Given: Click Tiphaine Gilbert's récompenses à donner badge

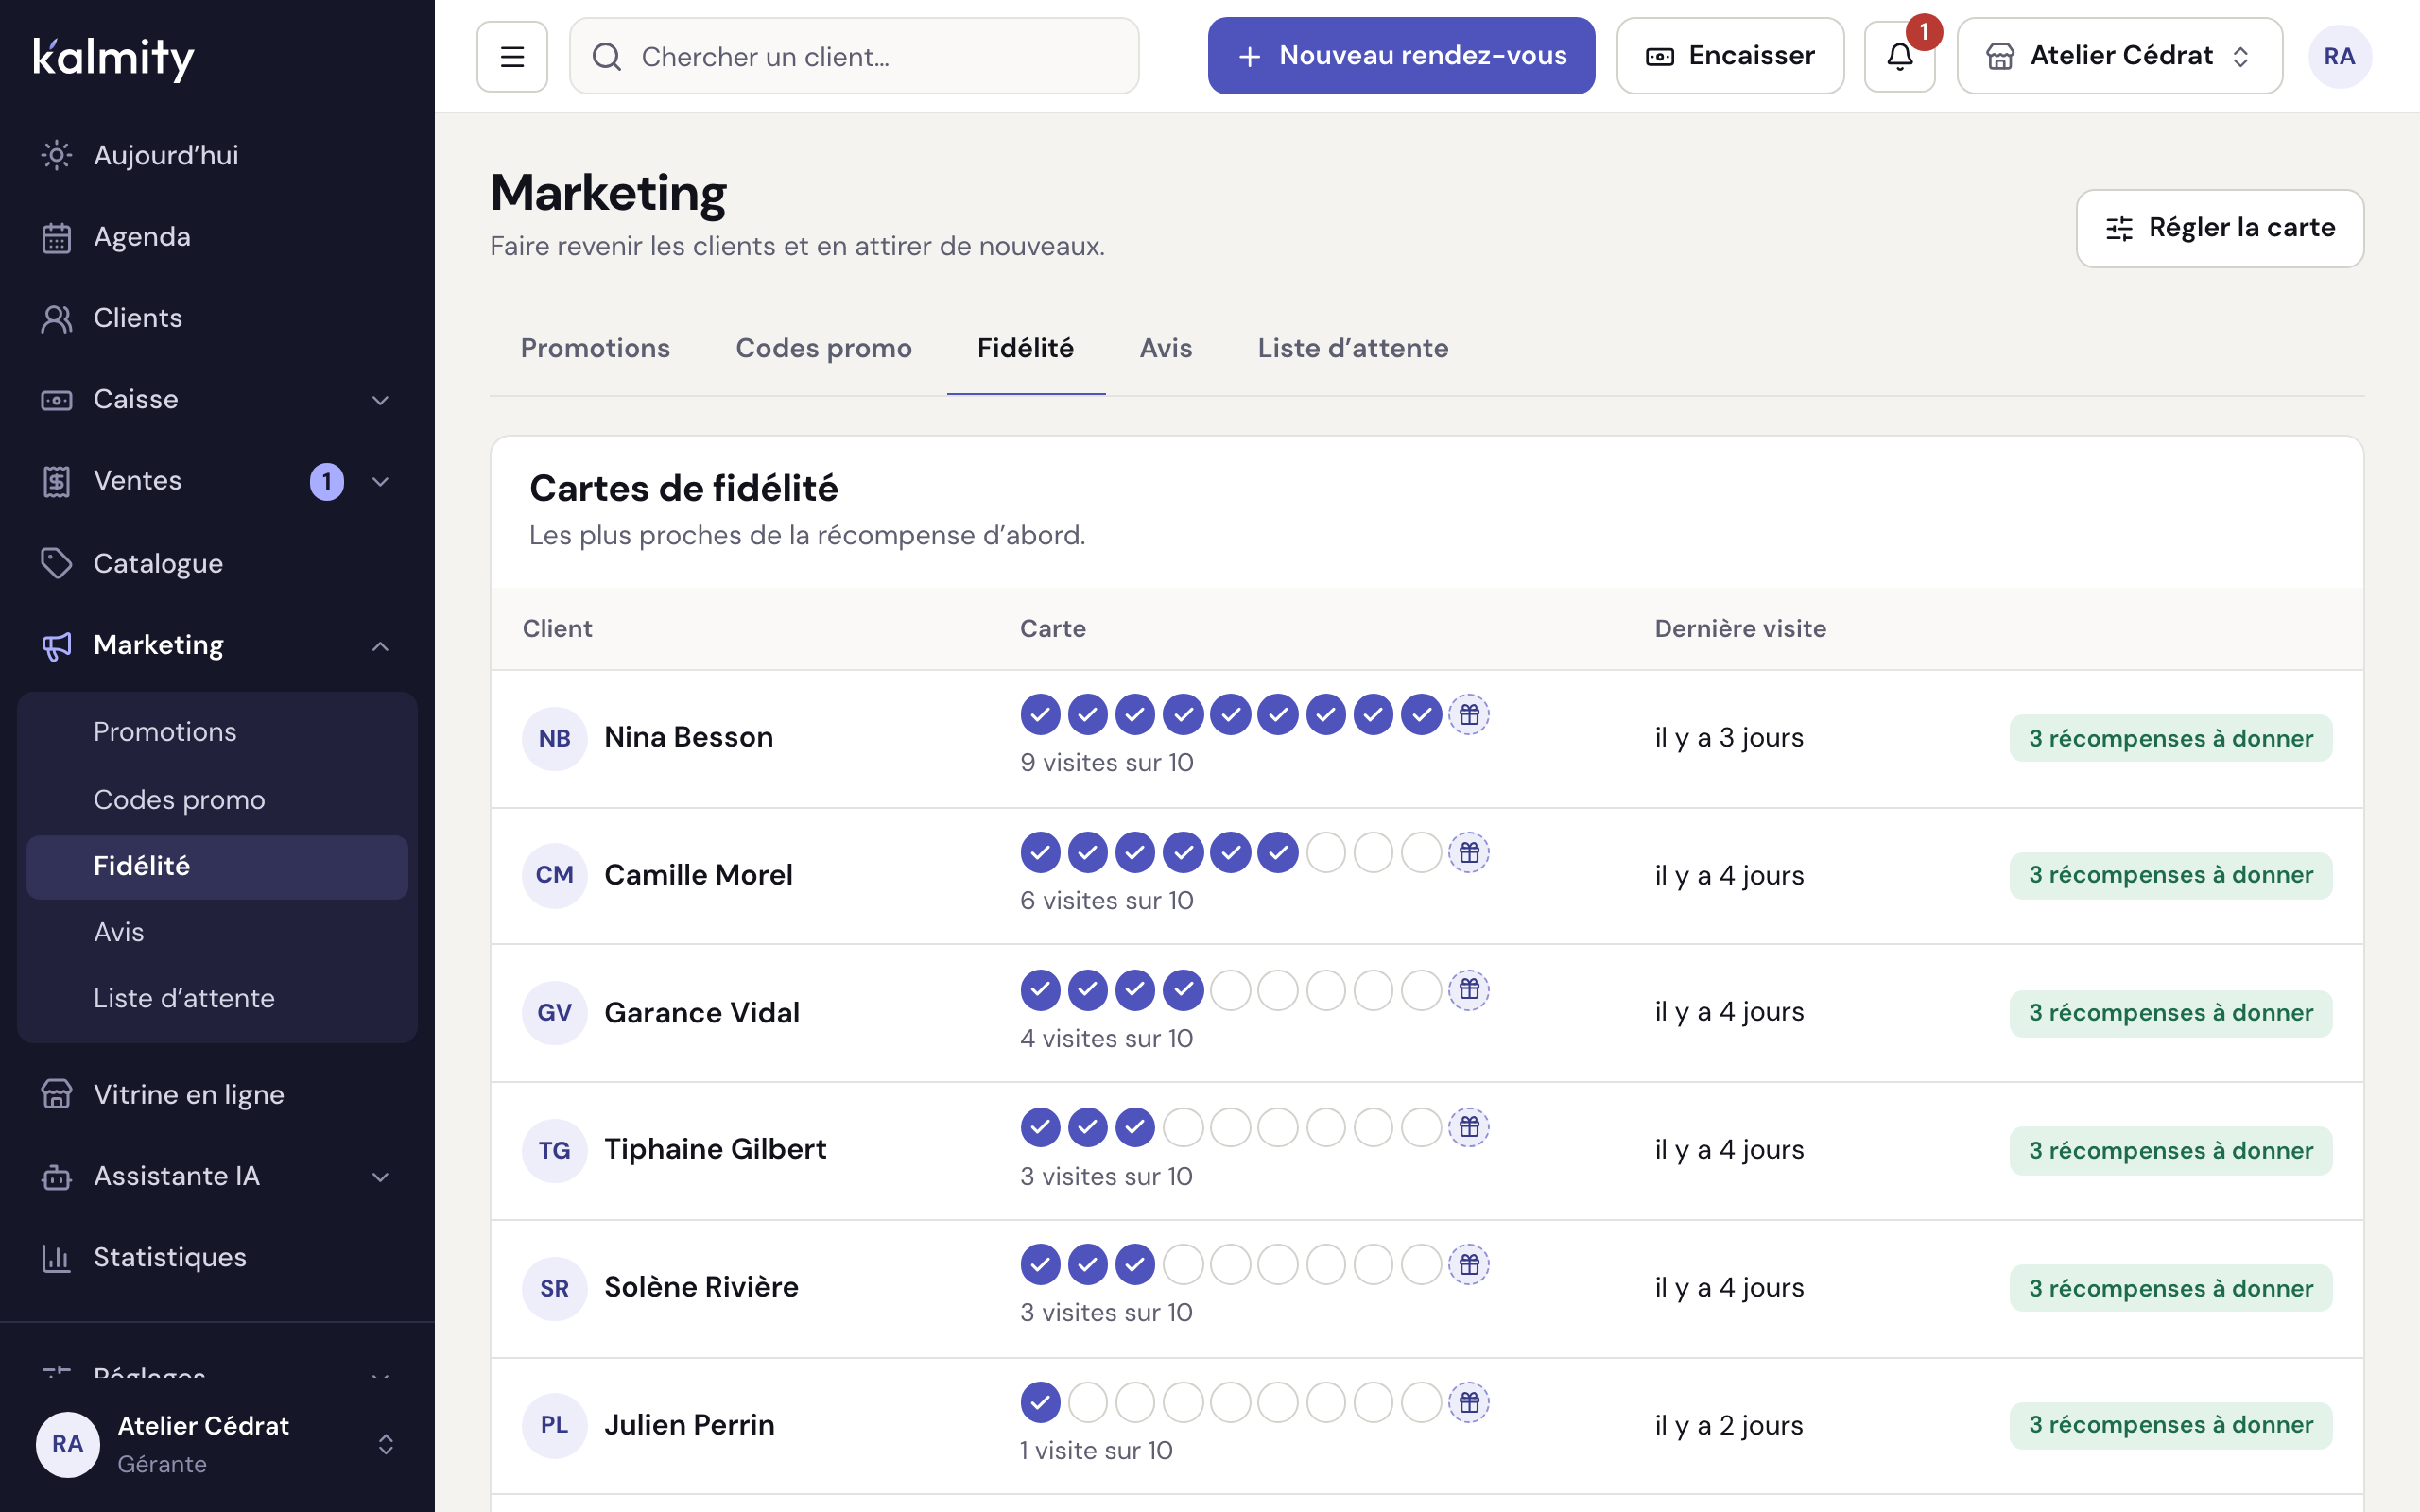Looking at the screenshot, I should click(2170, 1150).
